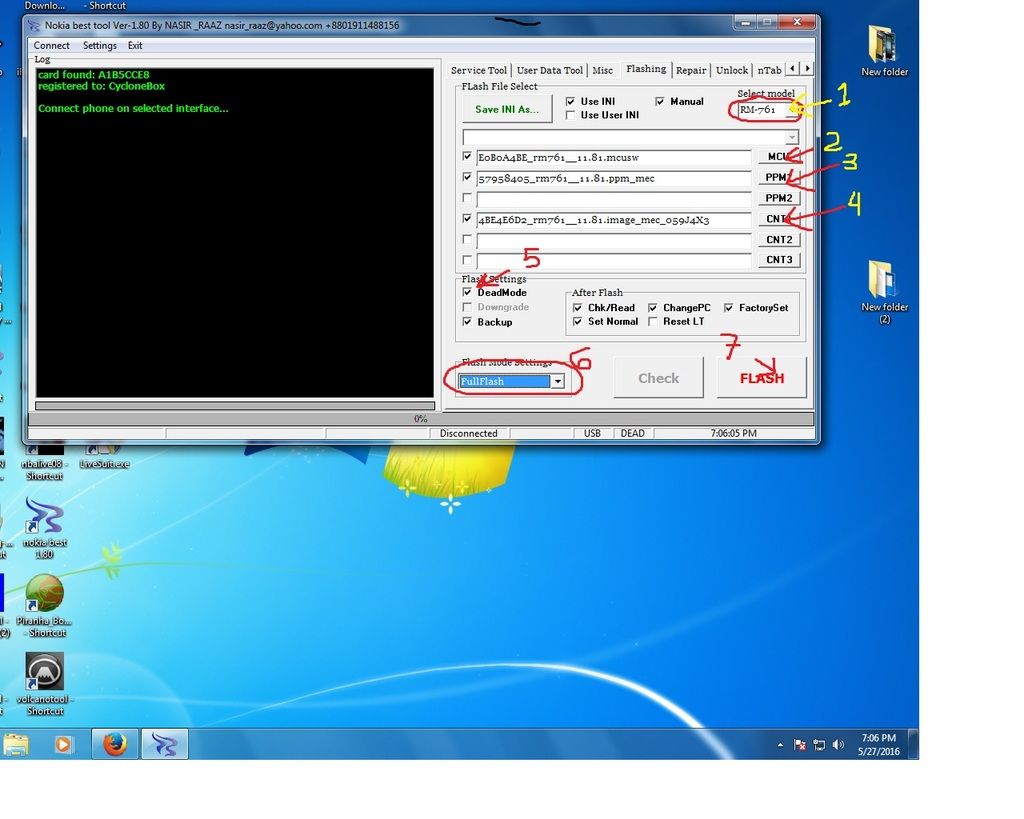Launch Firefox from the taskbar
Screen dimensions: 1024x819
pos(115,744)
